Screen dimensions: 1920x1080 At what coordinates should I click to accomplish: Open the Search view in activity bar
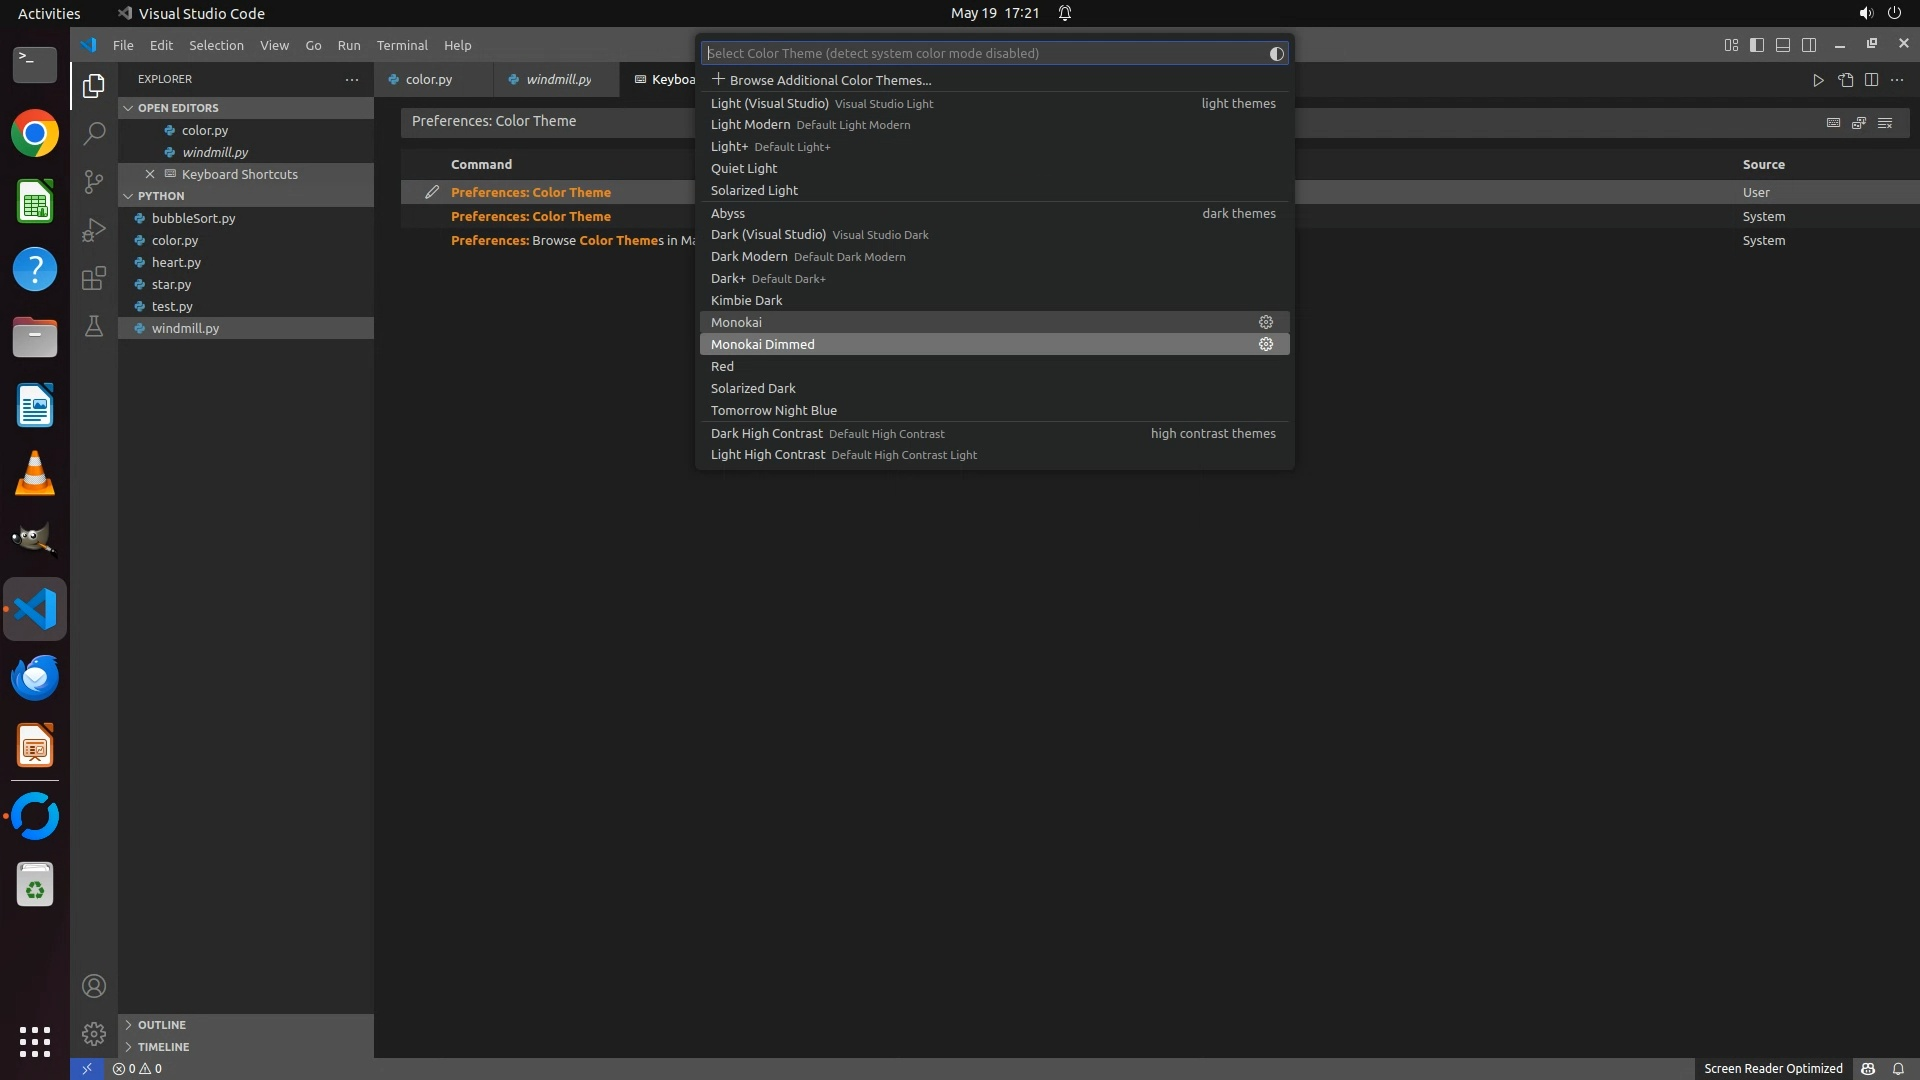pyautogui.click(x=94, y=133)
